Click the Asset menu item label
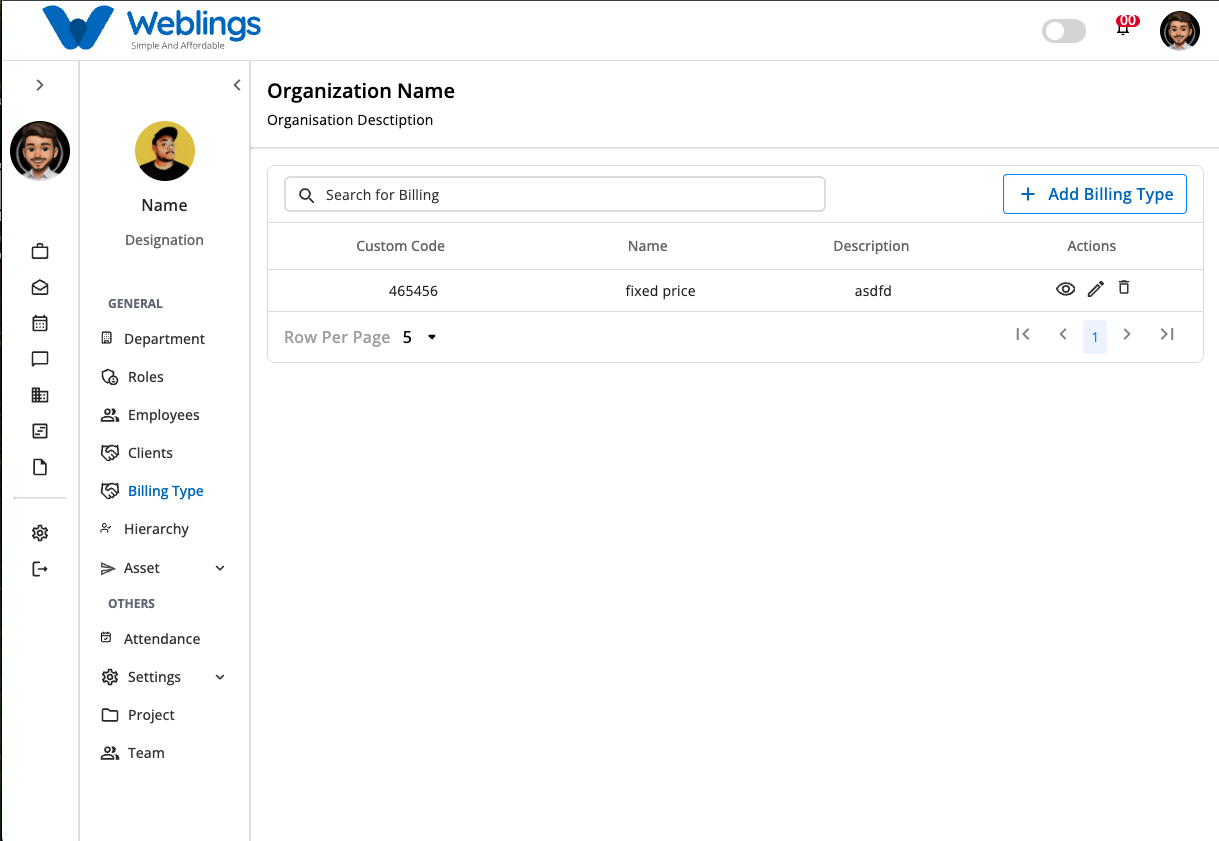Image resolution: width=1219 pixels, height=841 pixels. point(141,568)
